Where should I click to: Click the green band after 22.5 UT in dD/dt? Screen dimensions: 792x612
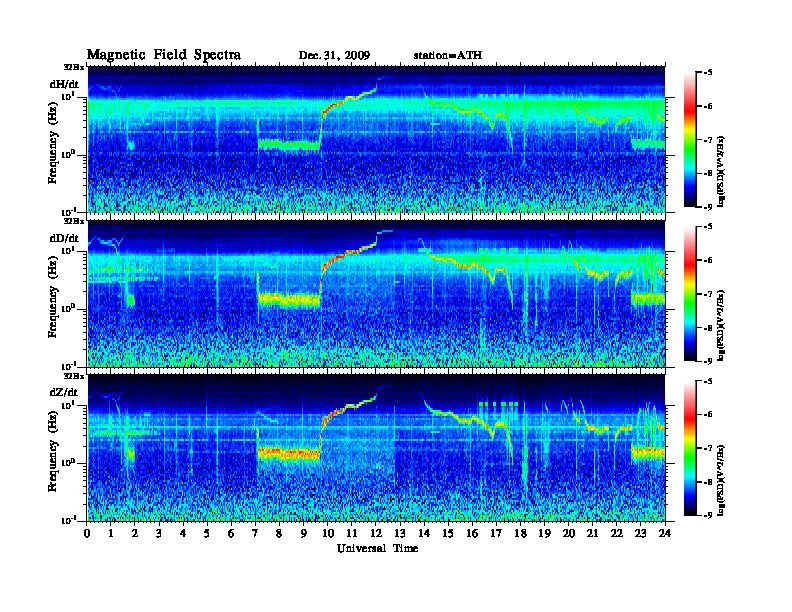click(648, 299)
